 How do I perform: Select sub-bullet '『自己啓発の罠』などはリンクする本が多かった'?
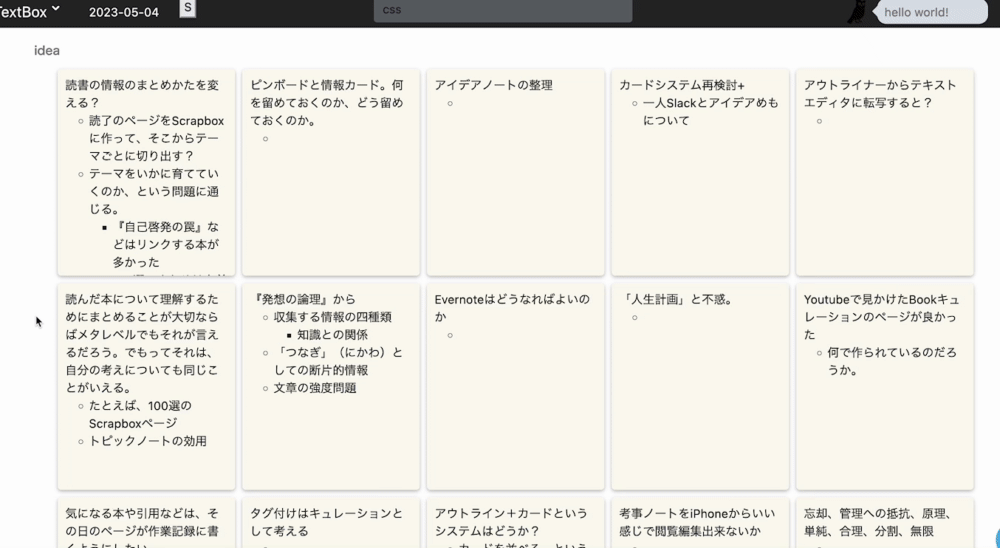point(166,244)
